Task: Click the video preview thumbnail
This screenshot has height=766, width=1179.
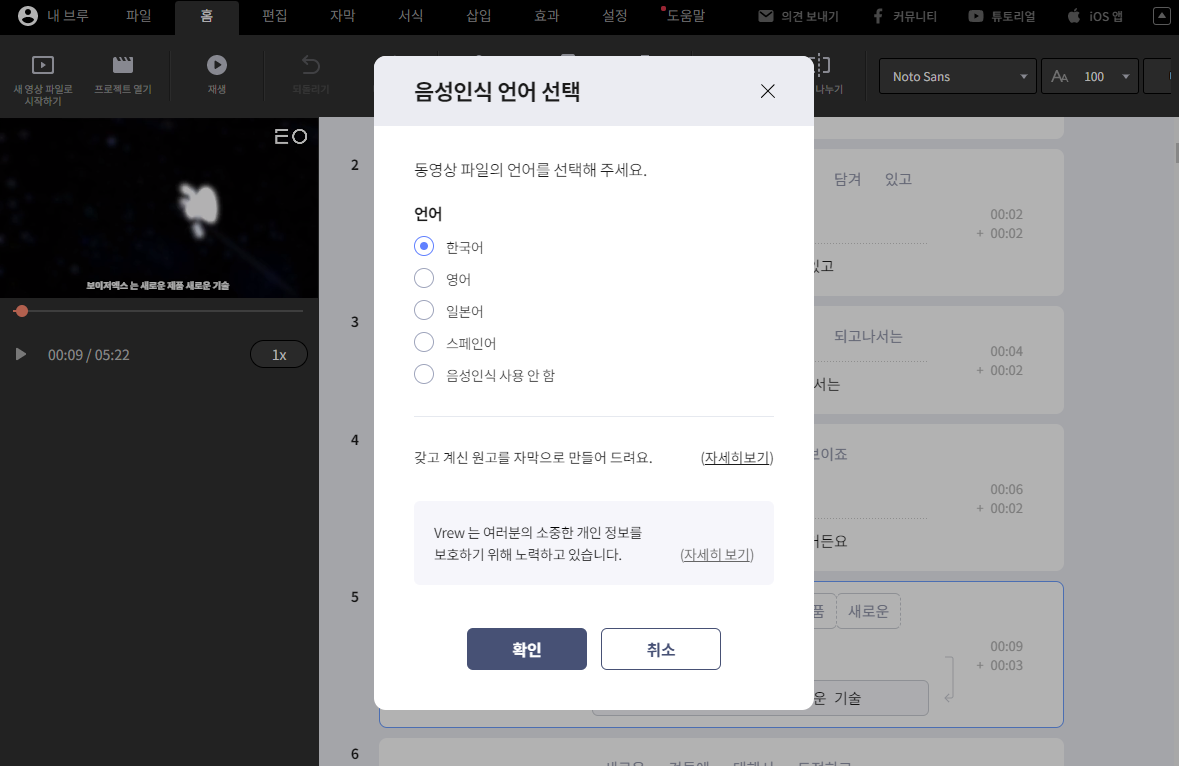Action: [x=159, y=208]
